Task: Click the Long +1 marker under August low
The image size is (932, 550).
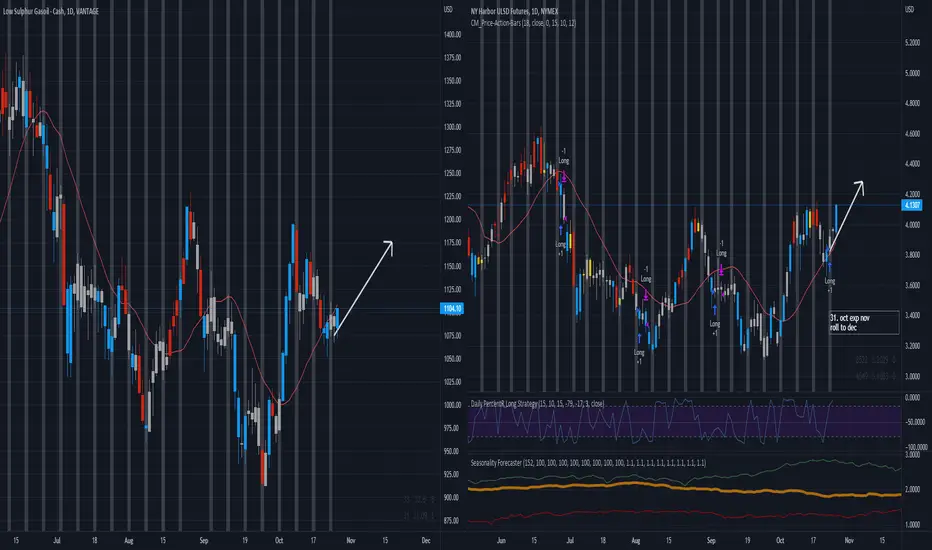Action: [x=639, y=357]
